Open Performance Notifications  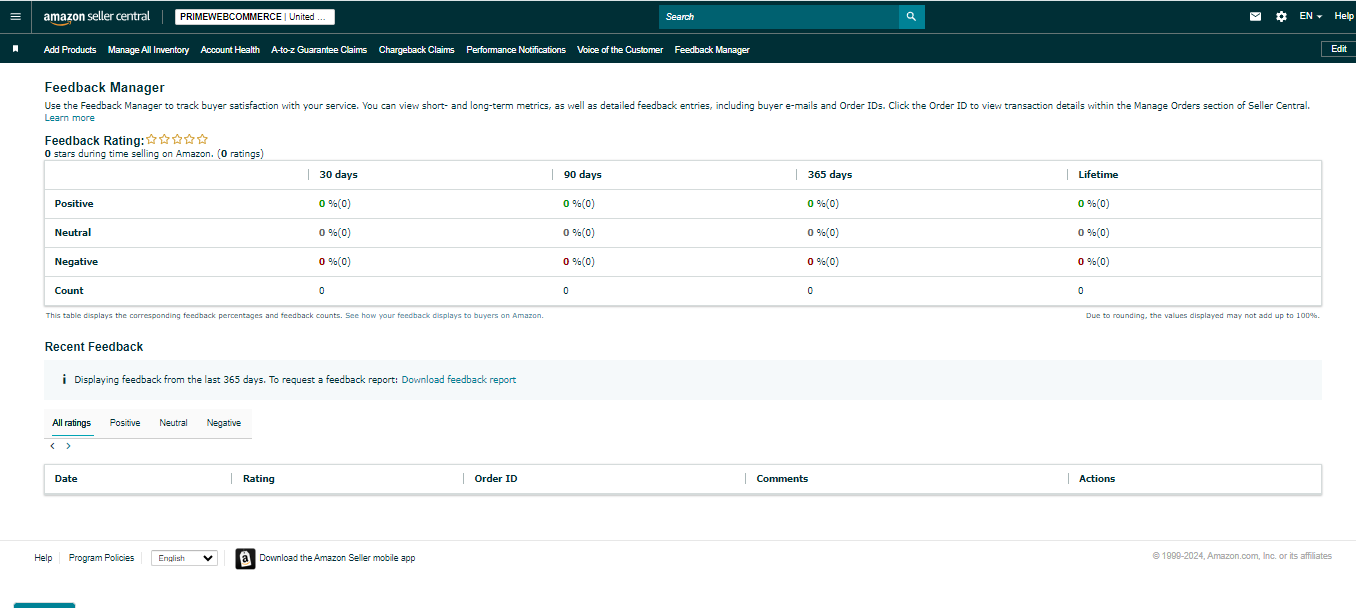coord(516,50)
